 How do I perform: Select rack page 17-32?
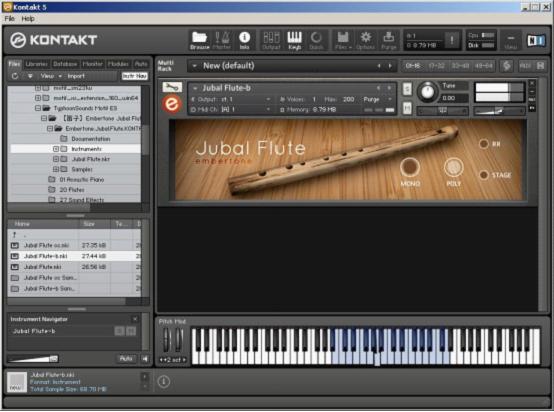pyautogui.click(x=437, y=66)
